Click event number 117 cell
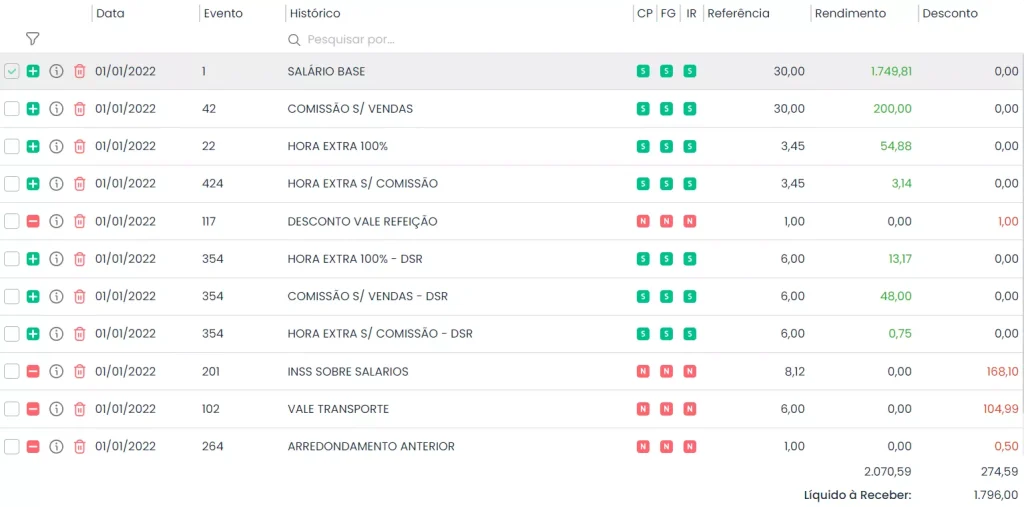The height and width of the screenshot is (507, 1024). pos(210,221)
